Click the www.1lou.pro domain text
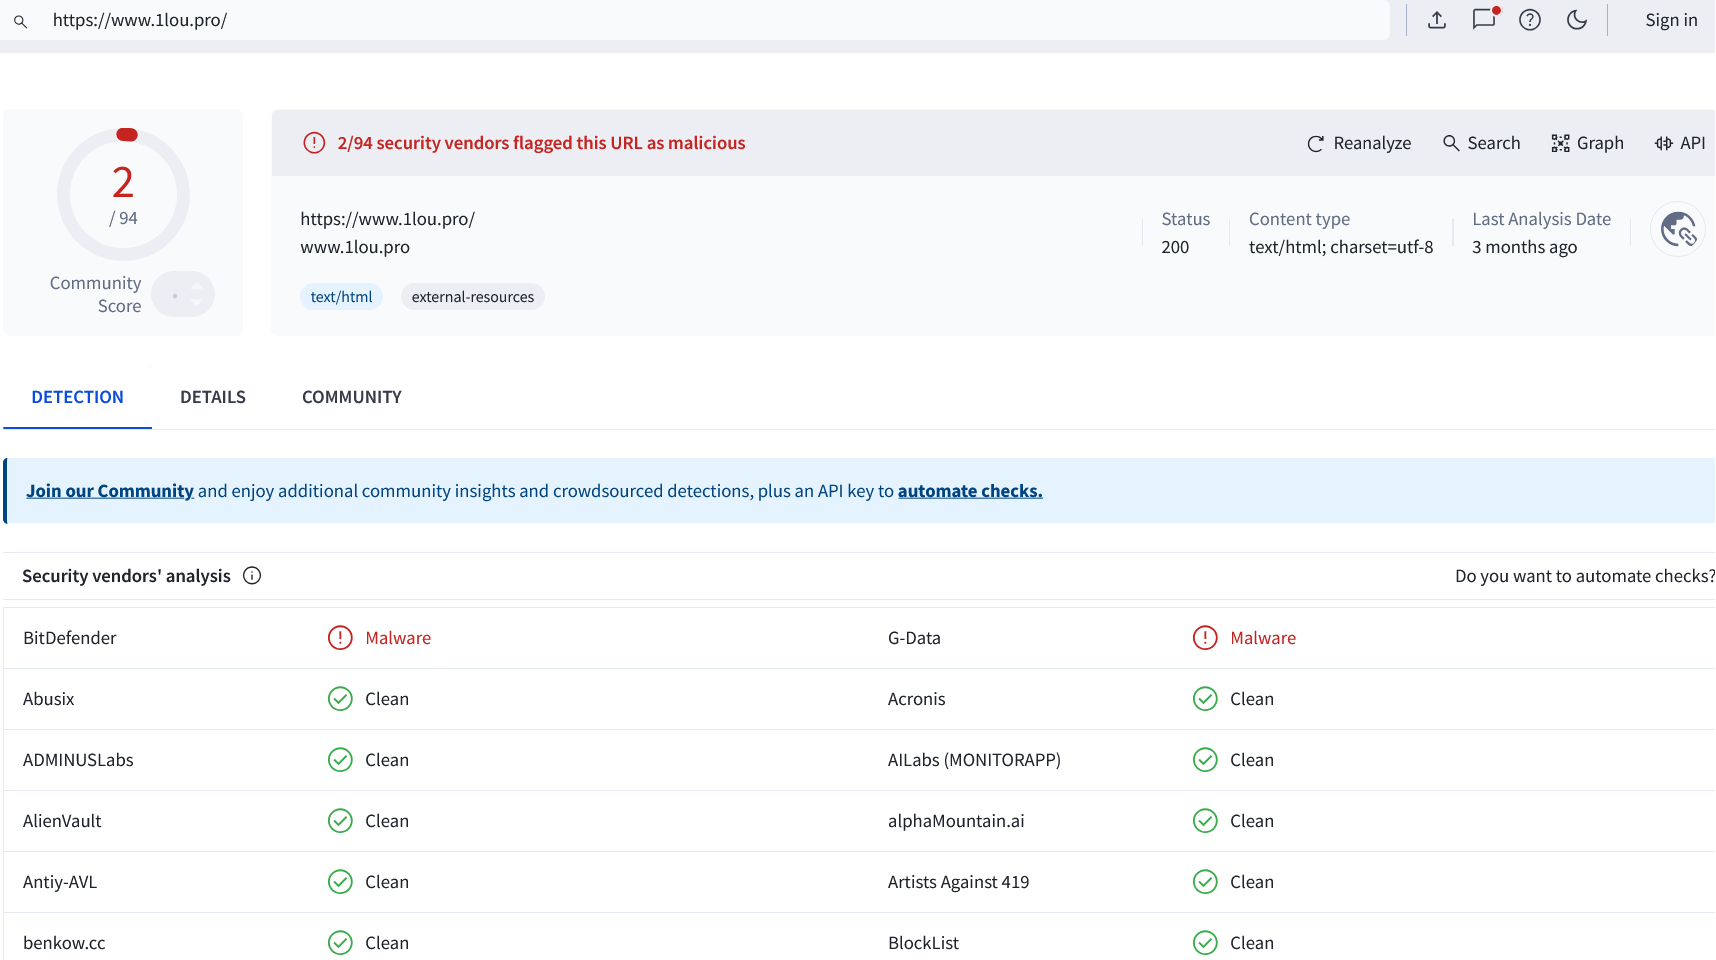1716x960 pixels. 355,247
